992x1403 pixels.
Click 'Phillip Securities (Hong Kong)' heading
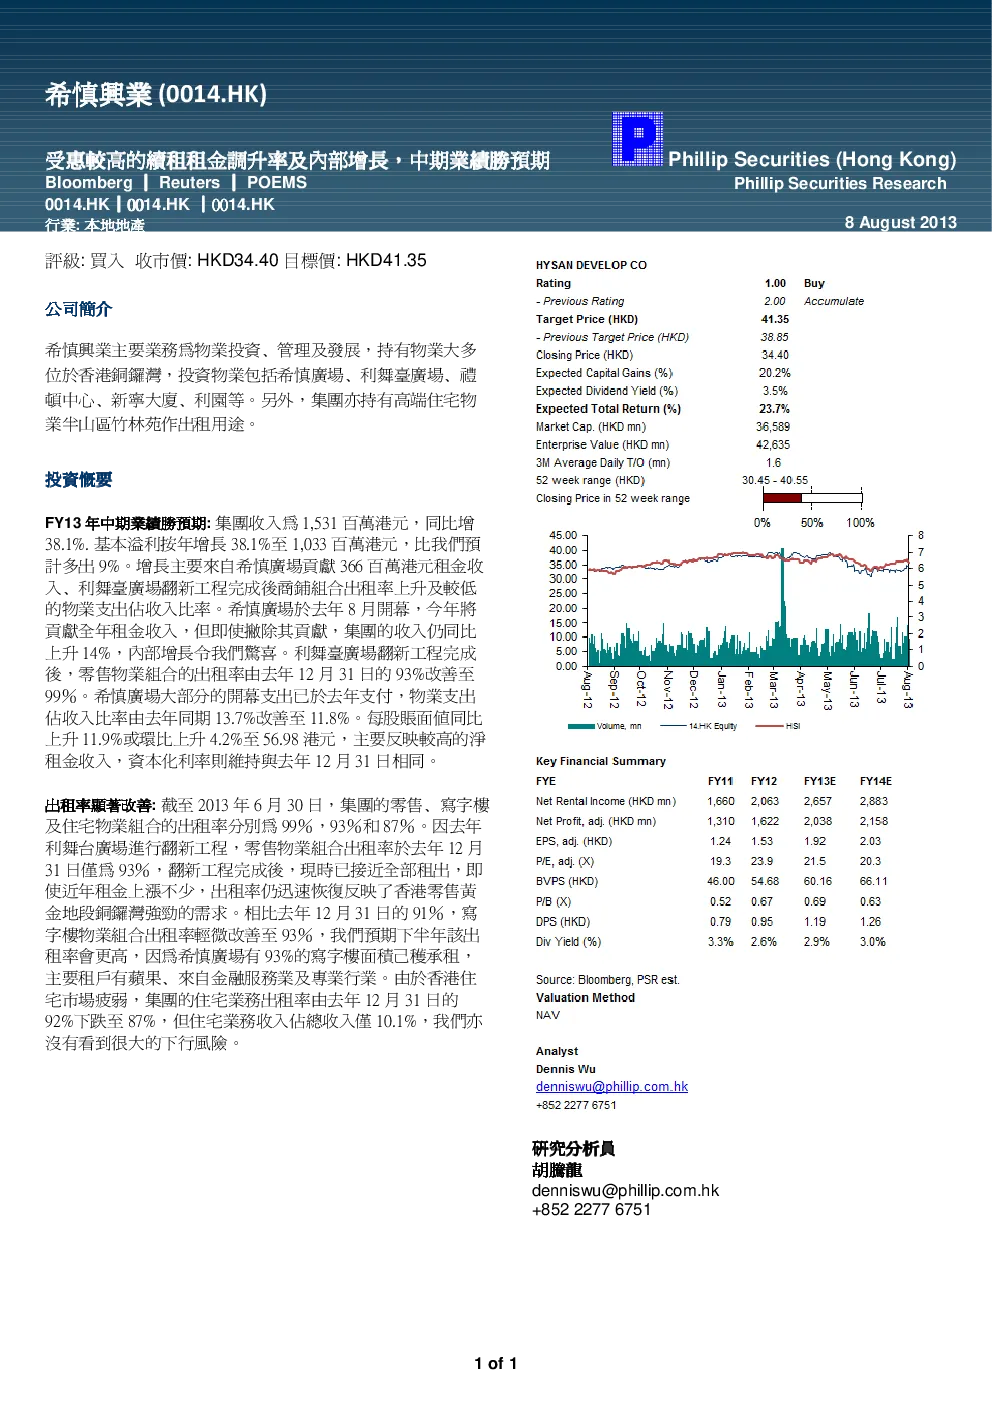tap(812, 159)
